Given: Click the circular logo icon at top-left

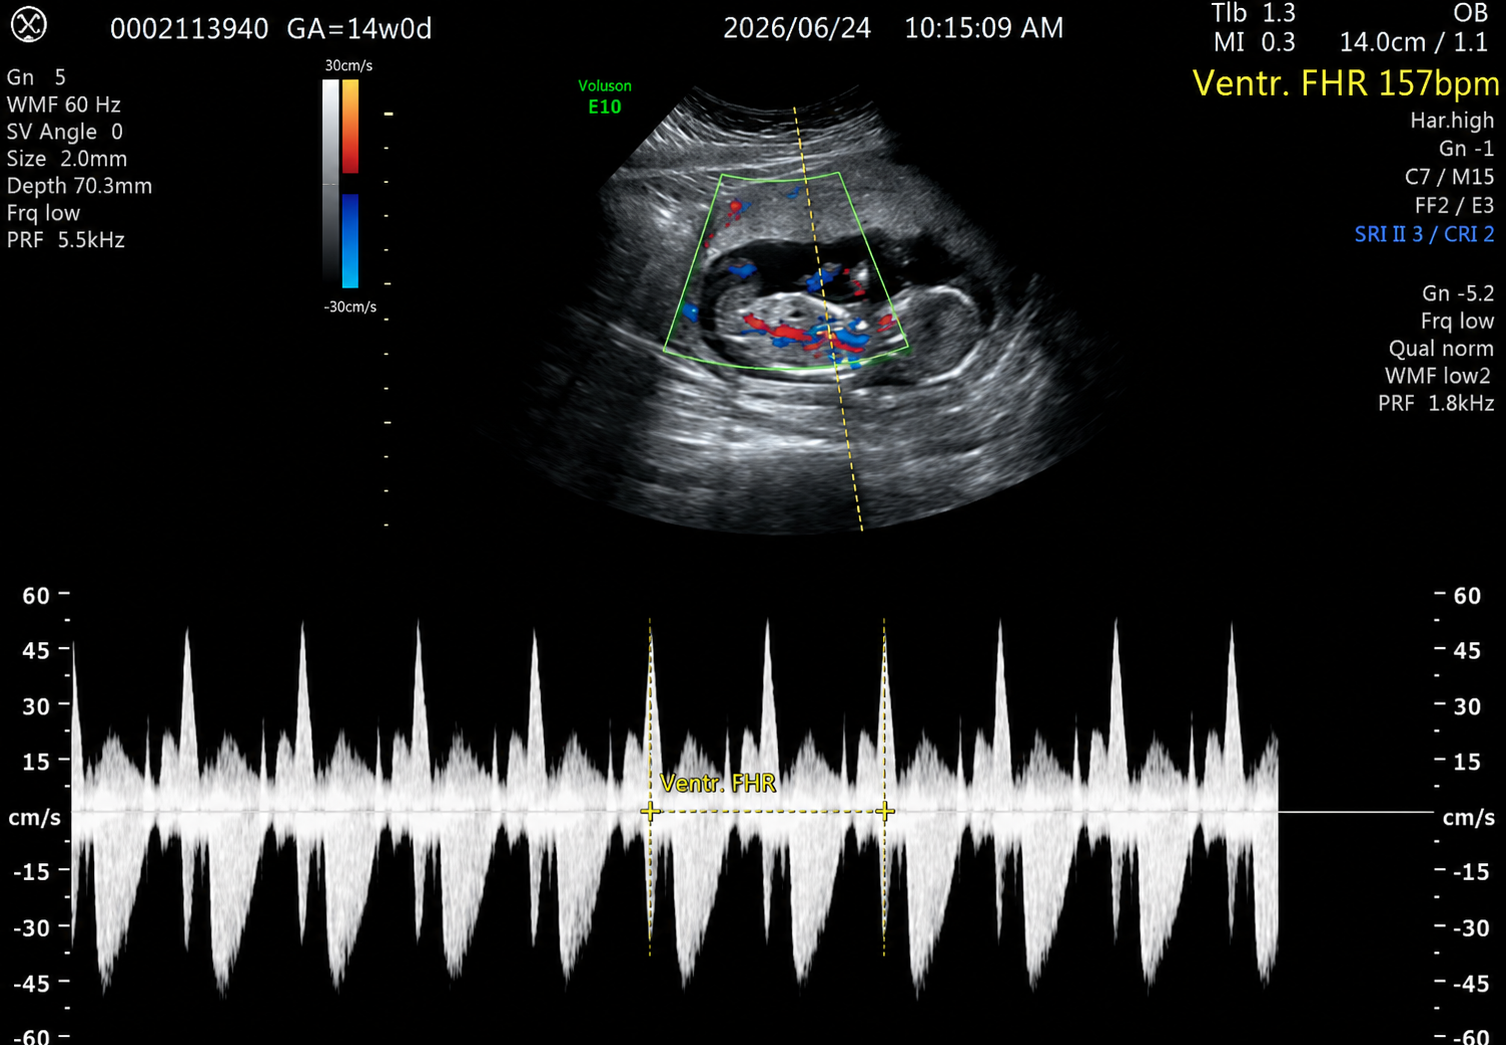Looking at the screenshot, I should [28, 24].
